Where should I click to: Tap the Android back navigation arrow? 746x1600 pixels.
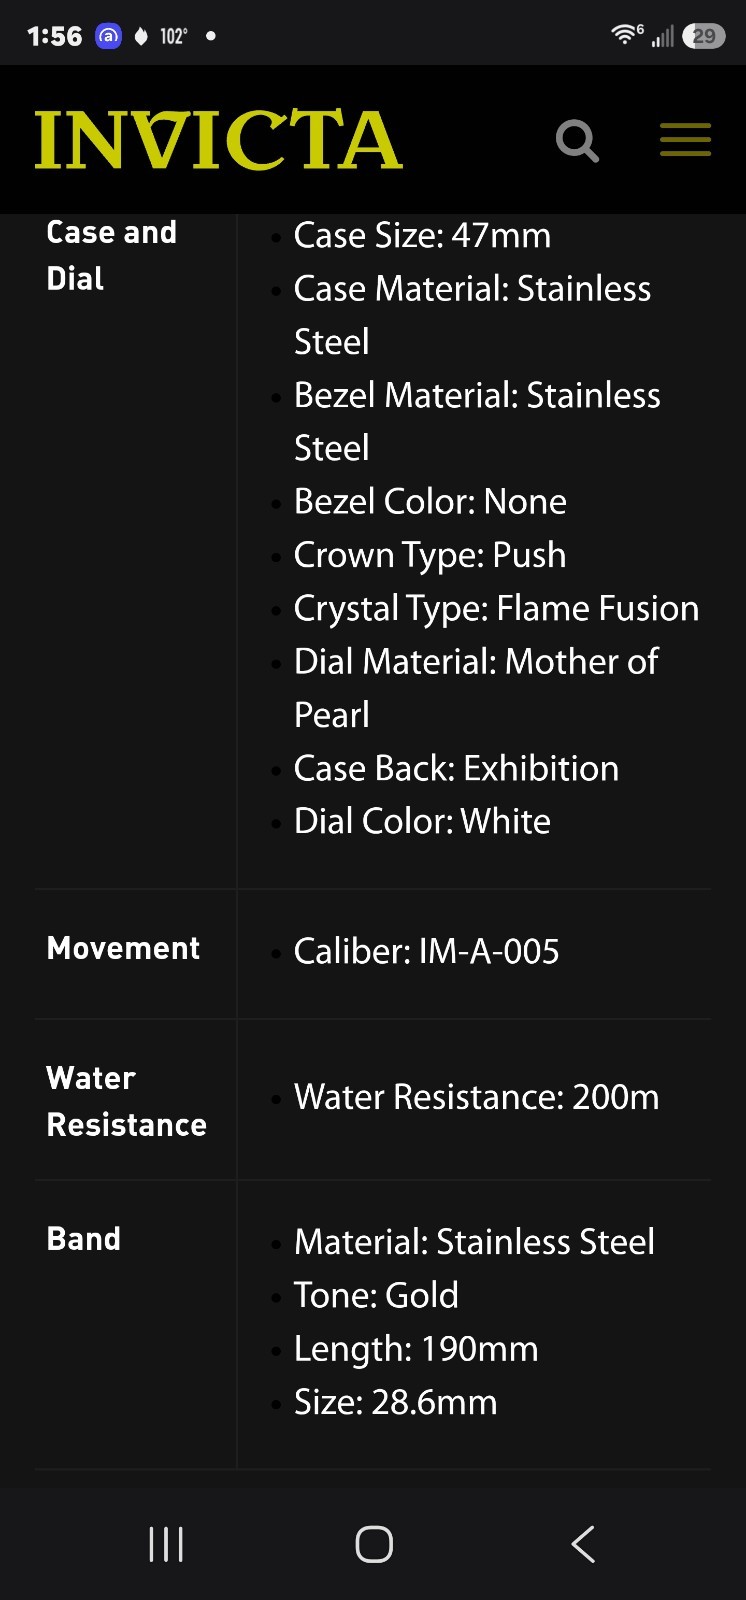pos(583,1544)
